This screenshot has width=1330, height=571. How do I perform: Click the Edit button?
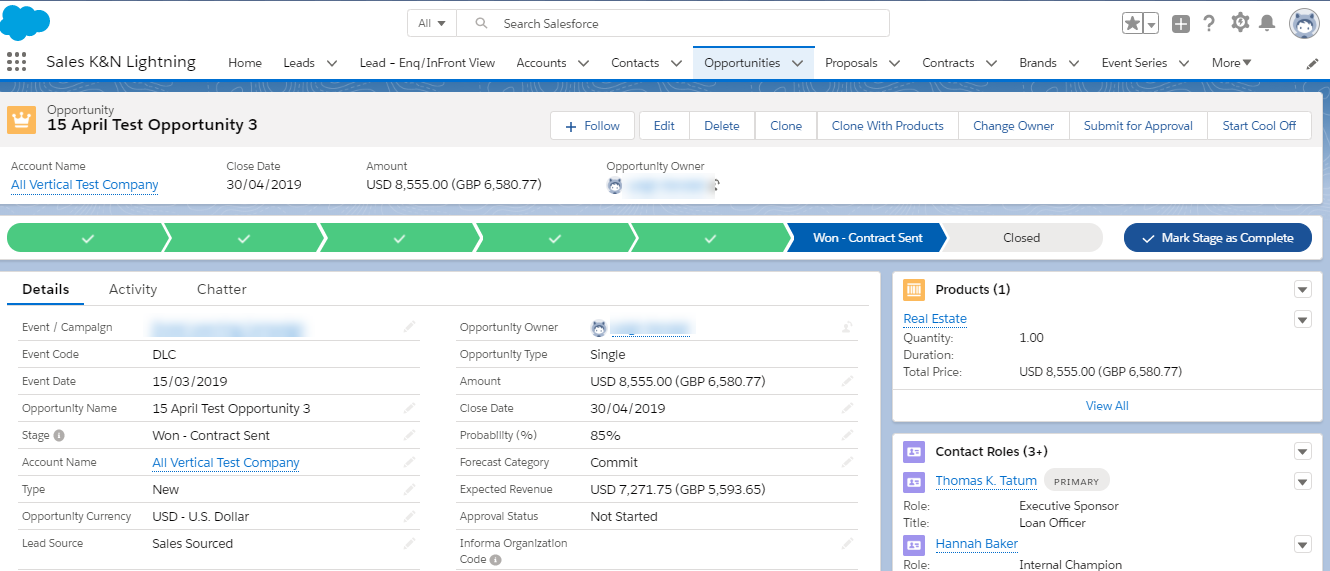pos(664,126)
